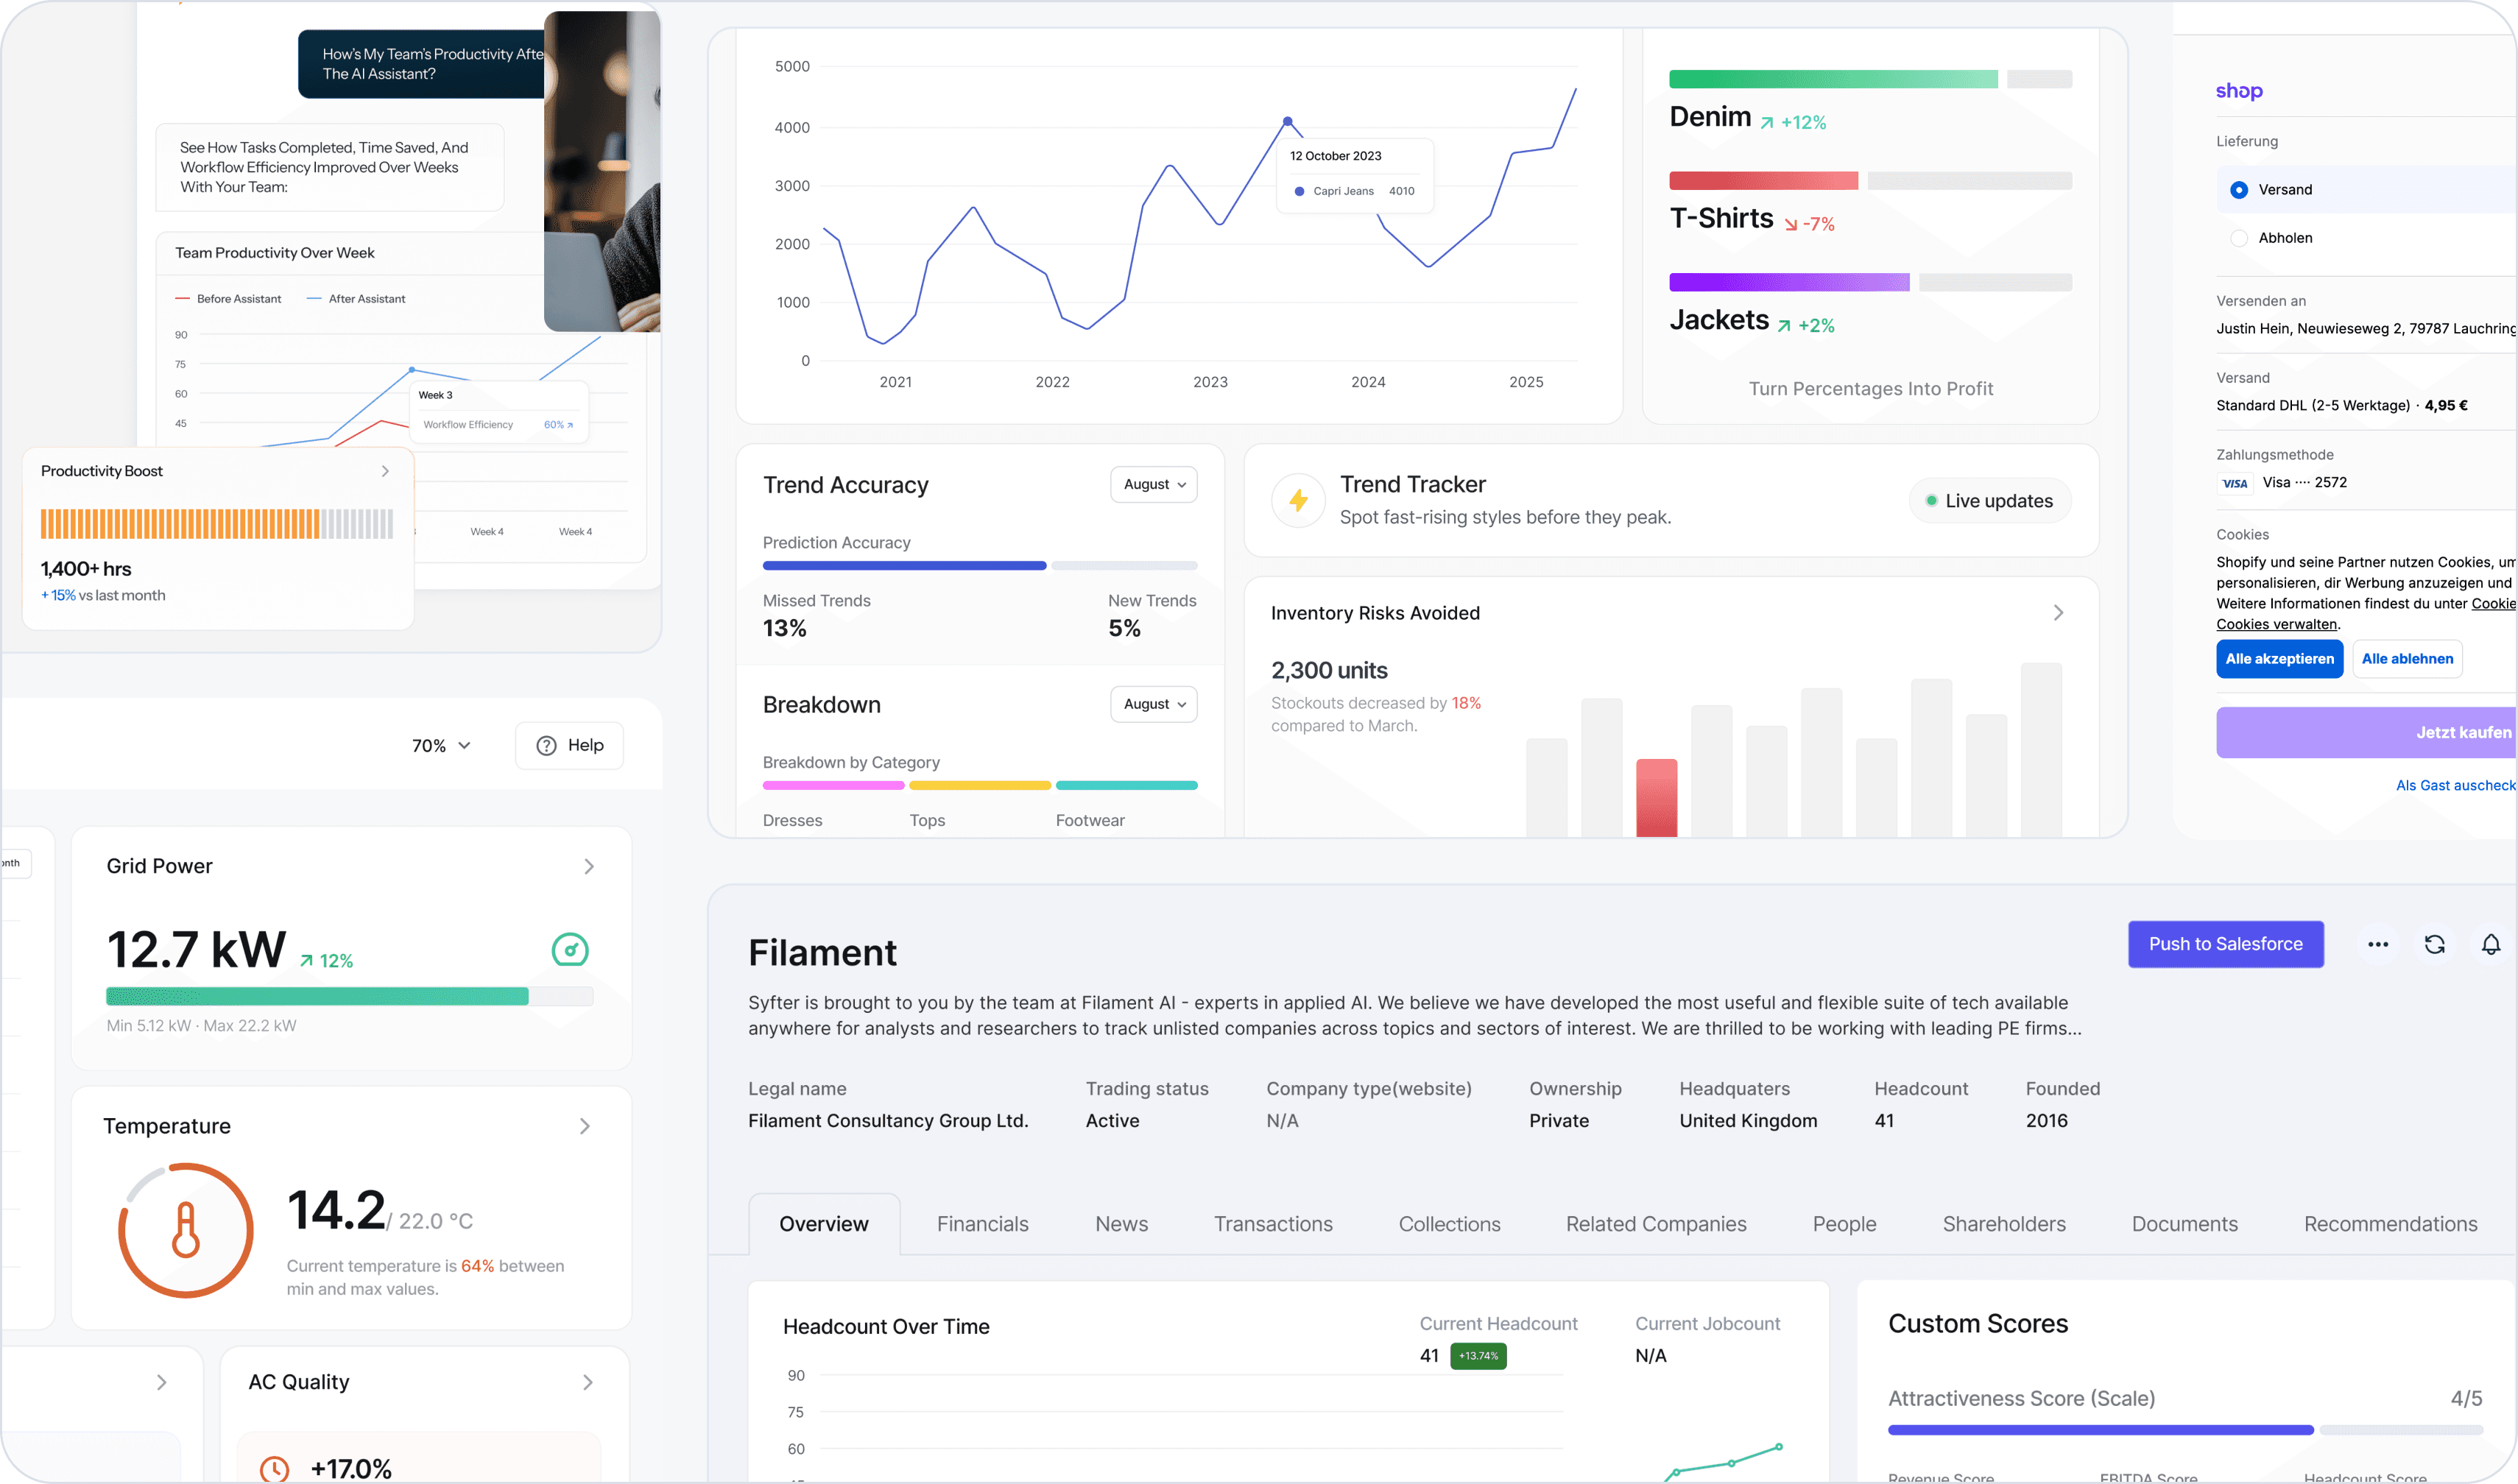This screenshot has height=1484, width=2518.
Task: Select the Versand delivery radio option
Action: tap(2239, 190)
